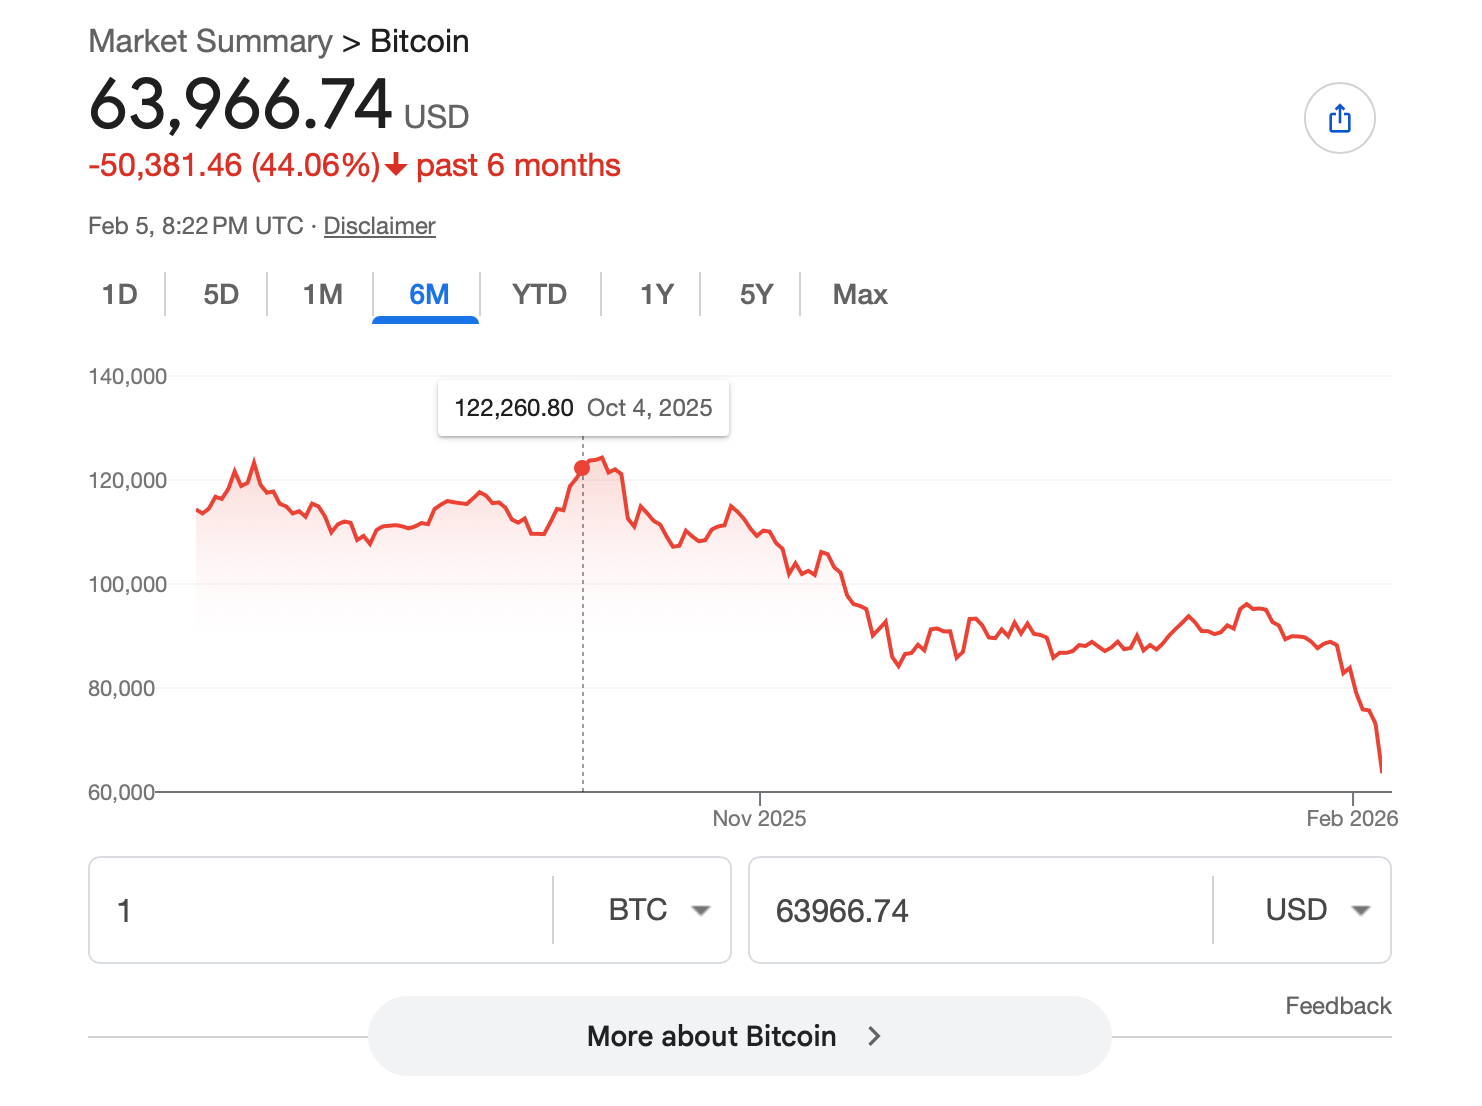Select the 6M time range tab
This screenshot has width=1482, height=1106.
[x=429, y=294]
